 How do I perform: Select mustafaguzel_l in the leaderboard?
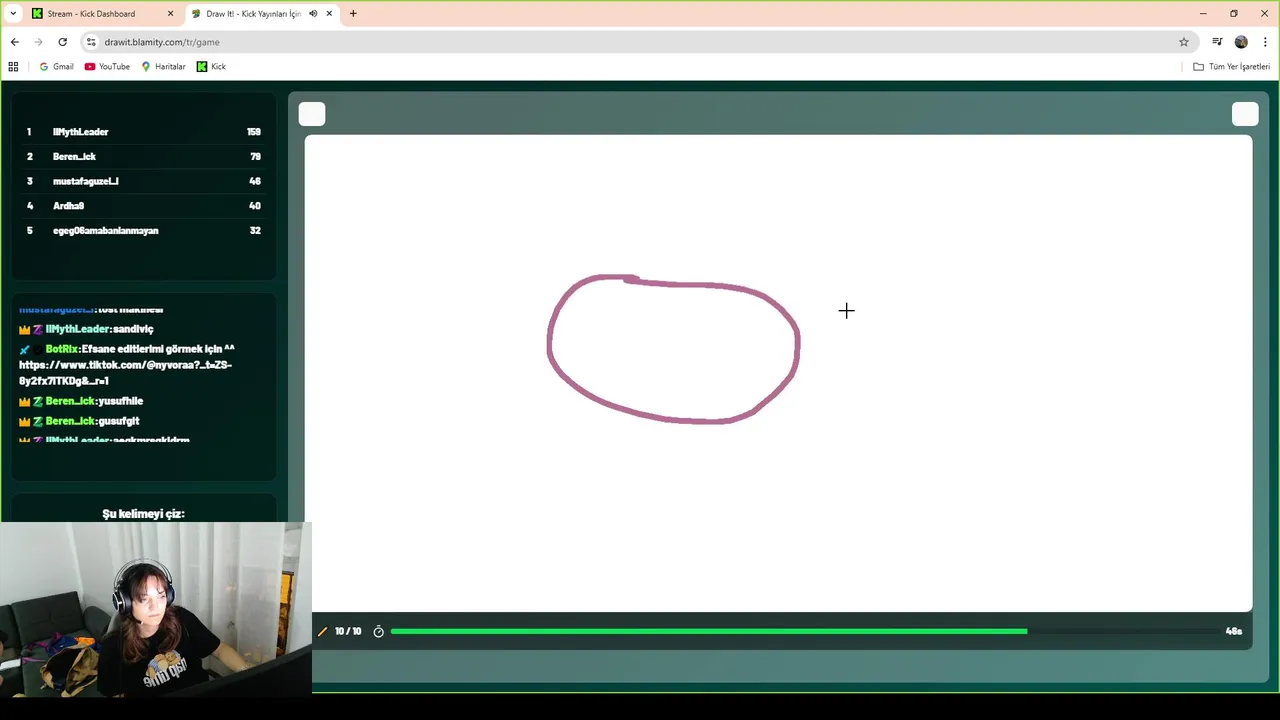click(x=86, y=181)
